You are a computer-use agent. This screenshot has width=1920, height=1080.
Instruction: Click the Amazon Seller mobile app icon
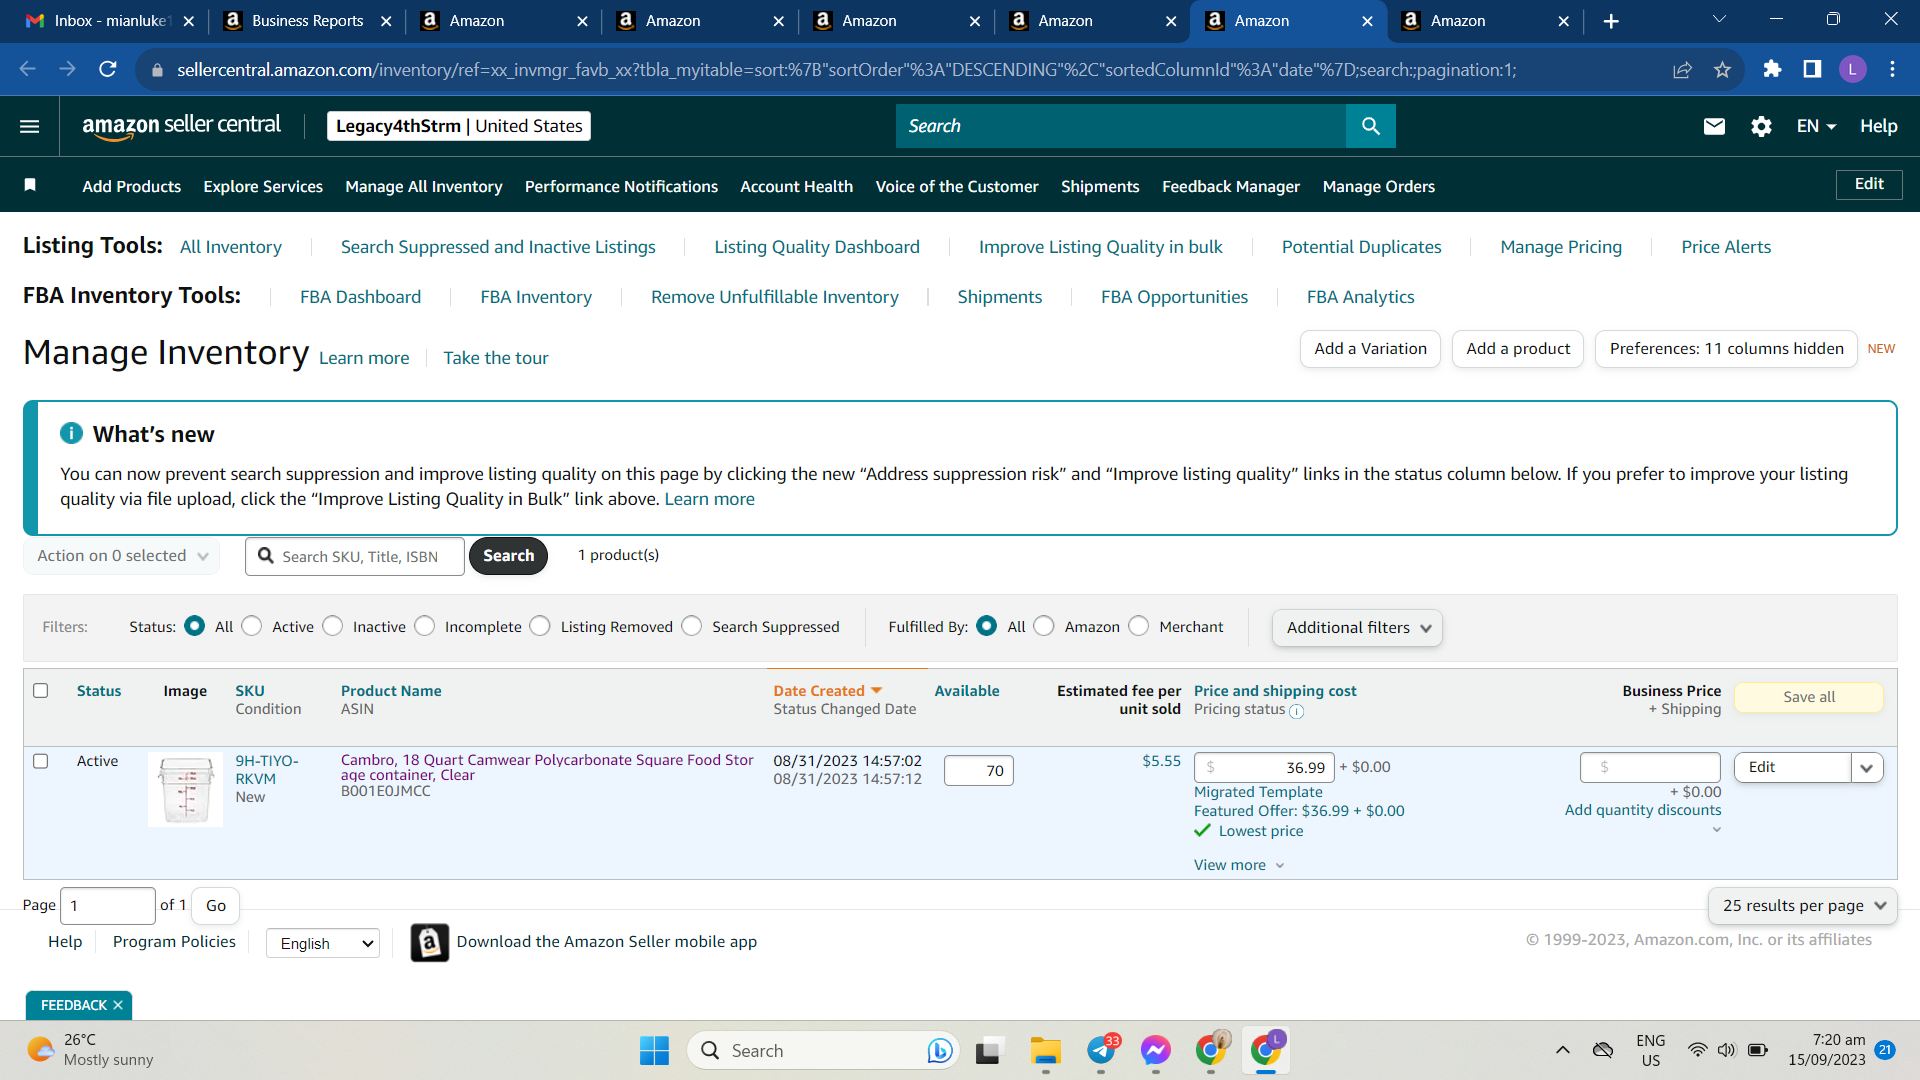coord(429,942)
